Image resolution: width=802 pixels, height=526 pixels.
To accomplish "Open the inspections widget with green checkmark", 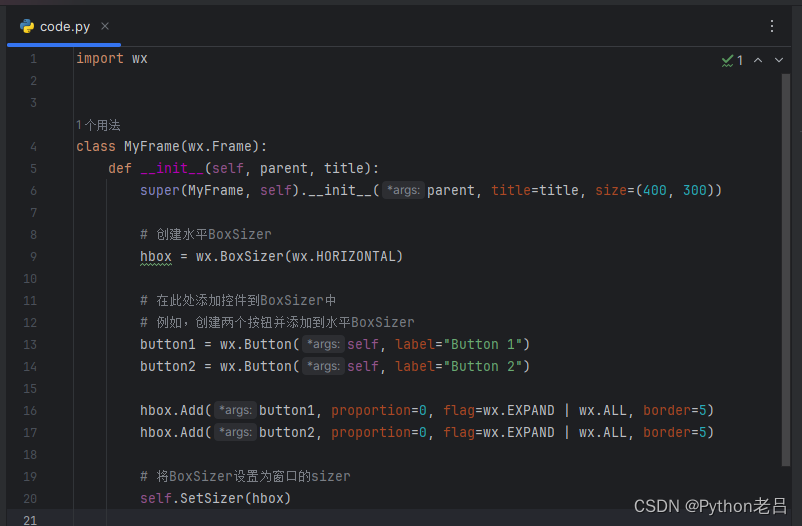I will (x=732, y=60).
